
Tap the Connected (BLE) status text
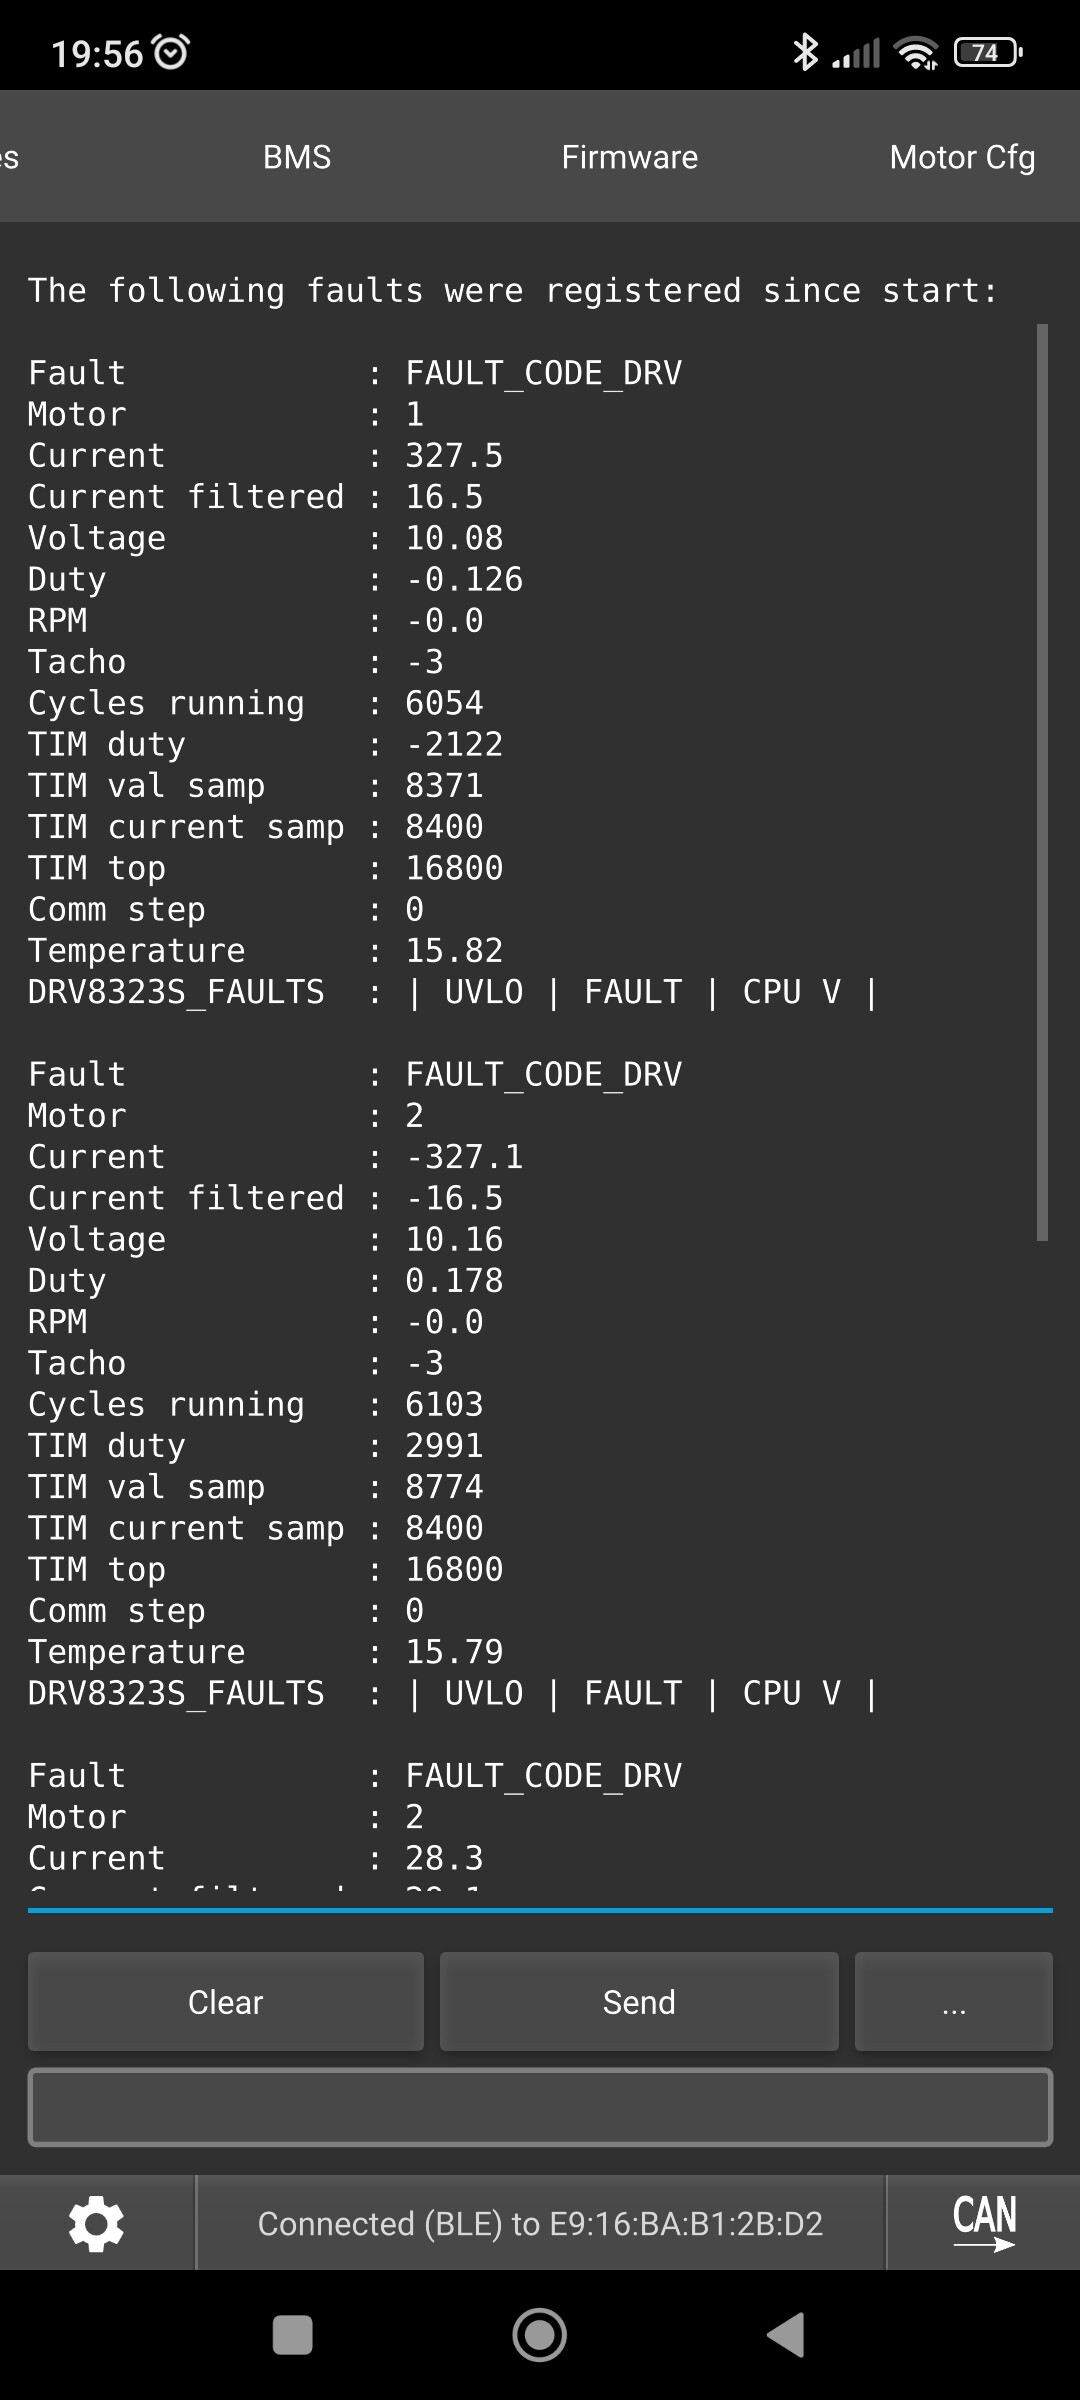point(540,2223)
